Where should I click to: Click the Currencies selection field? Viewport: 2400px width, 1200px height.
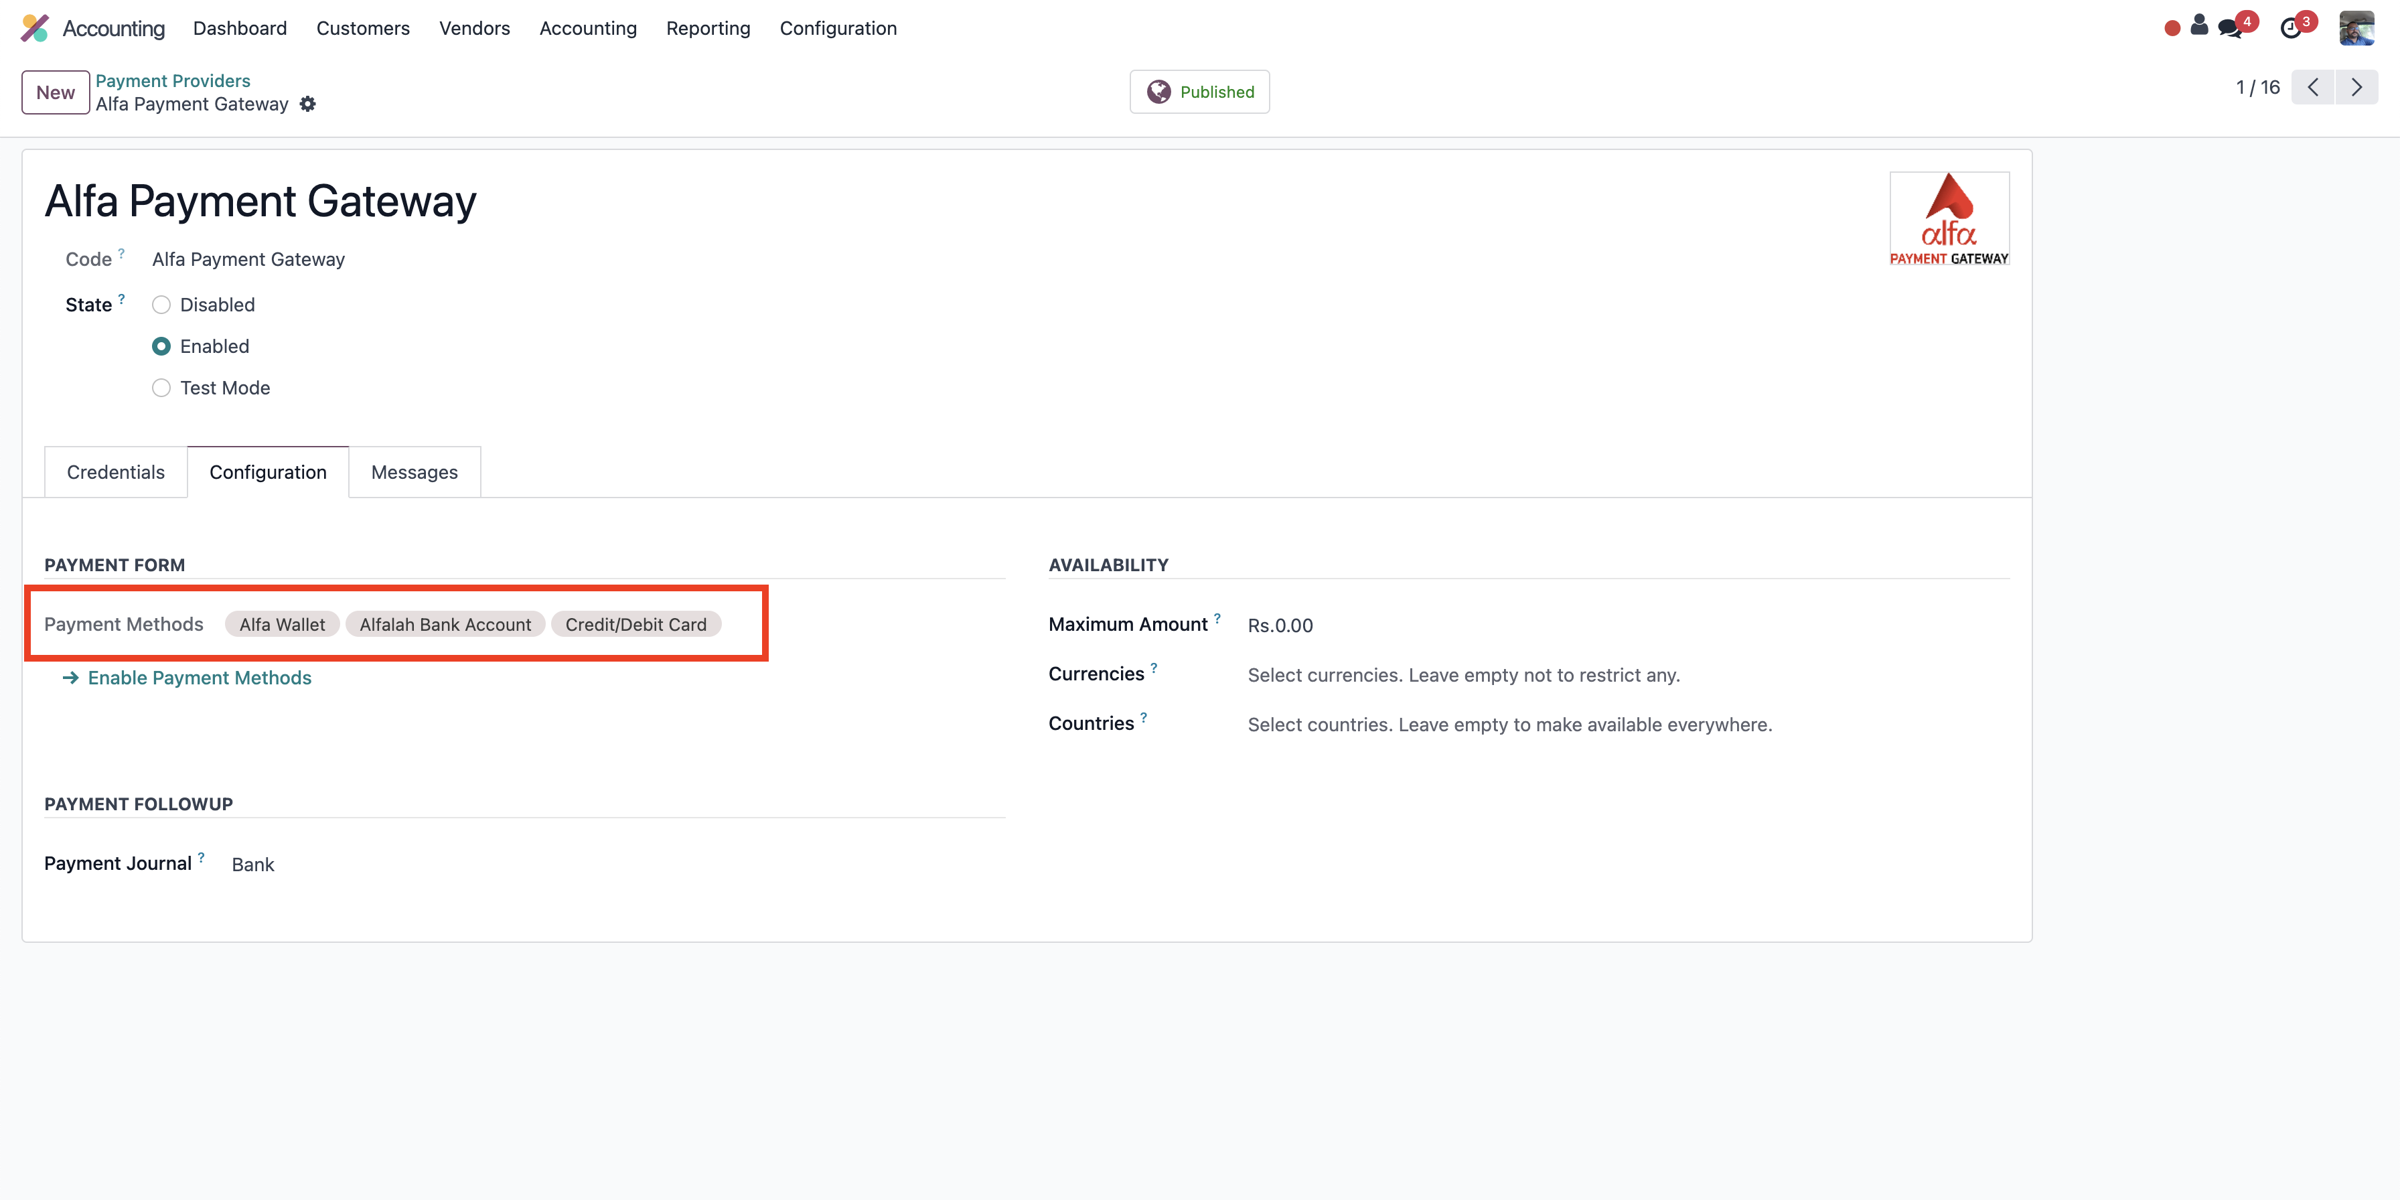(x=1628, y=675)
